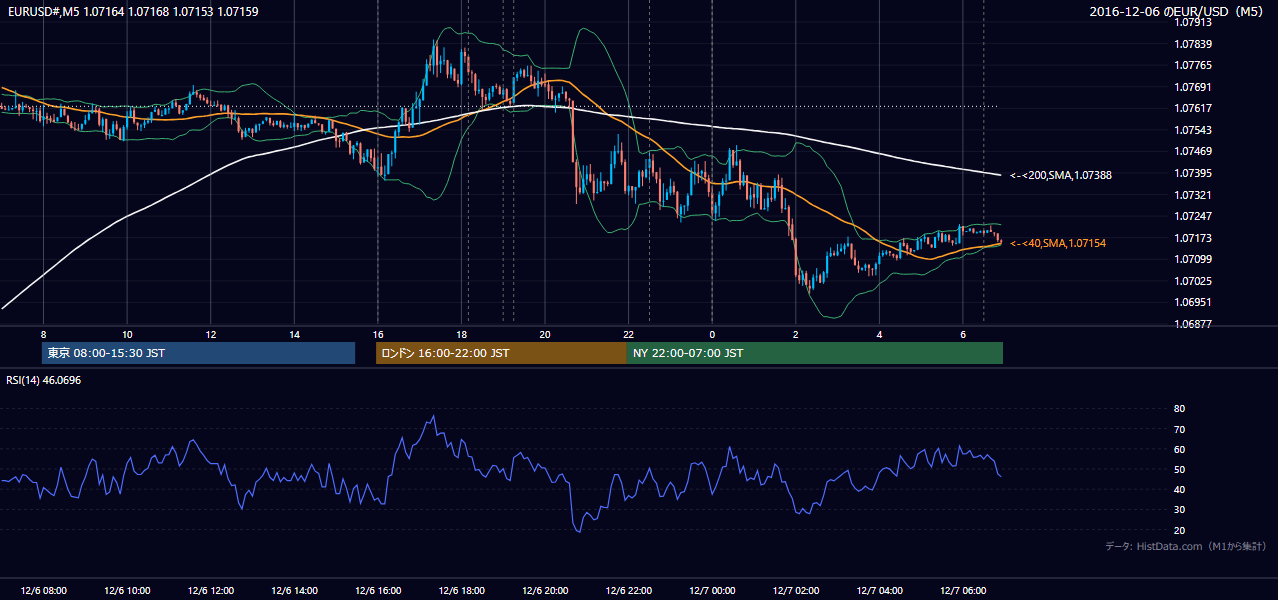Click hour marker 6 under price chart
1278x600 pixels.
coord(963,333)
